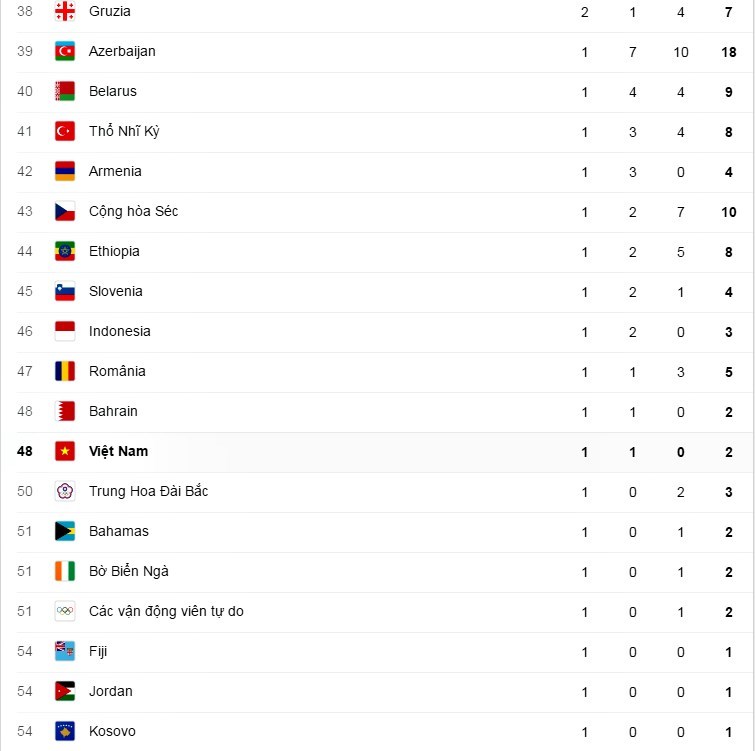Image resolution: width=755 pixels, height=751 pixels.
Task: Click the Bahamas flag icon
Action: coord(65,531)
